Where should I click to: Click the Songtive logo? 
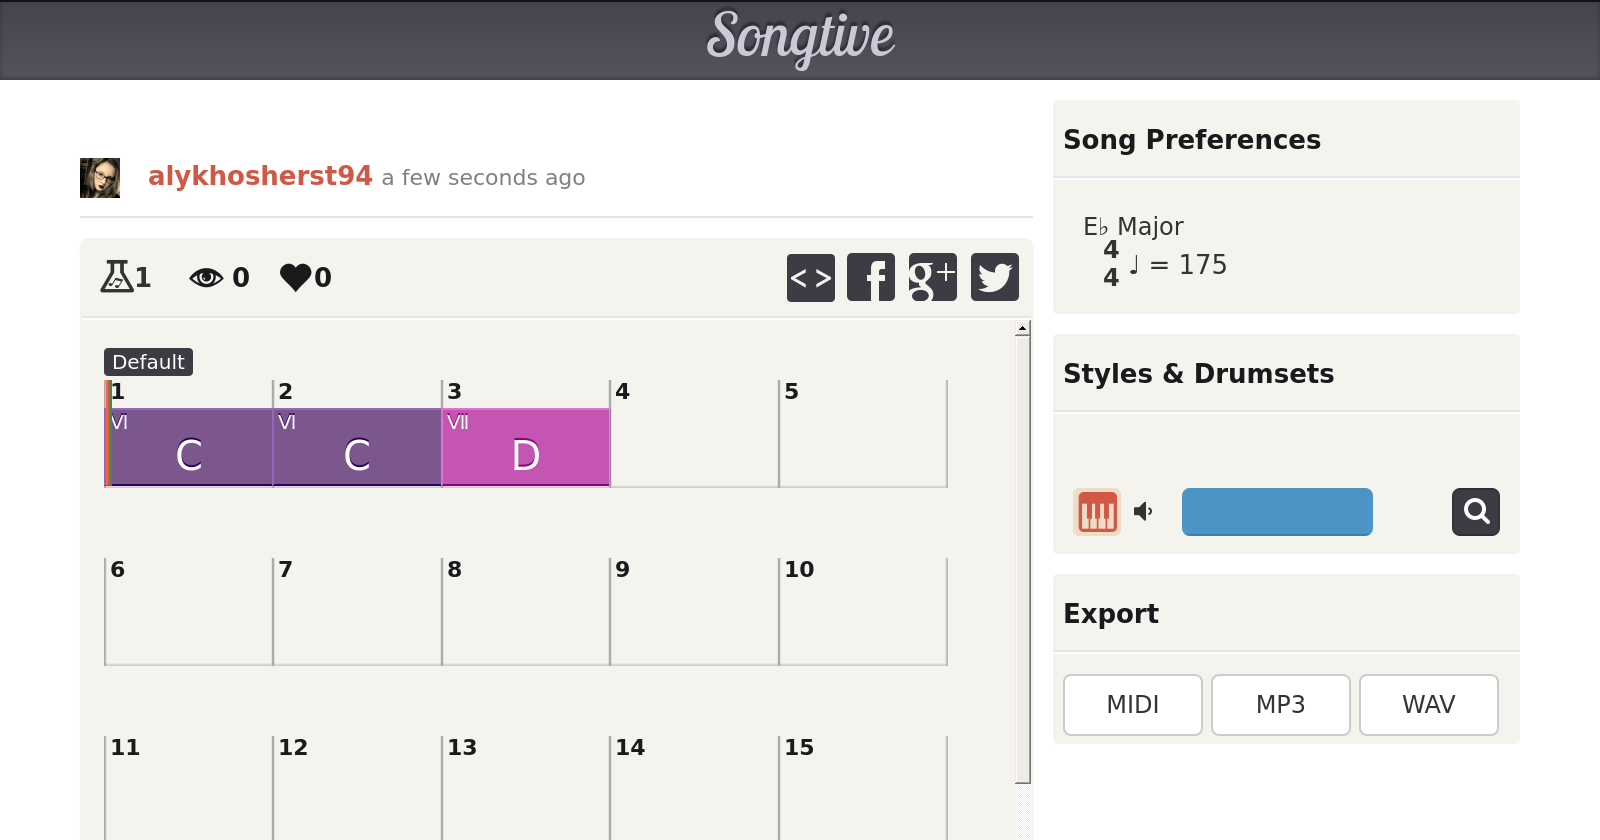click(x=800, y=38)
